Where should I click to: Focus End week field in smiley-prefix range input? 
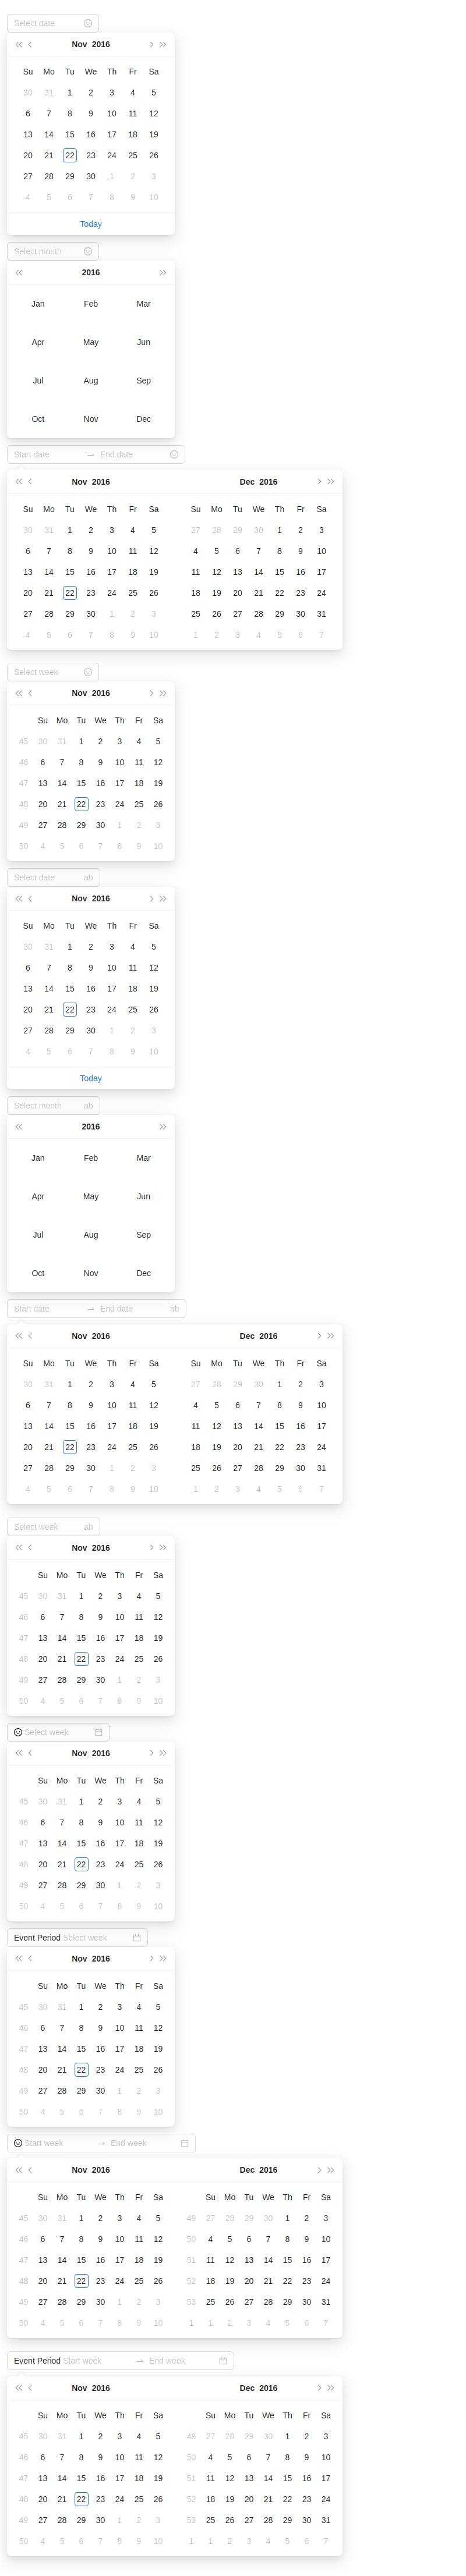[143, 2143]
